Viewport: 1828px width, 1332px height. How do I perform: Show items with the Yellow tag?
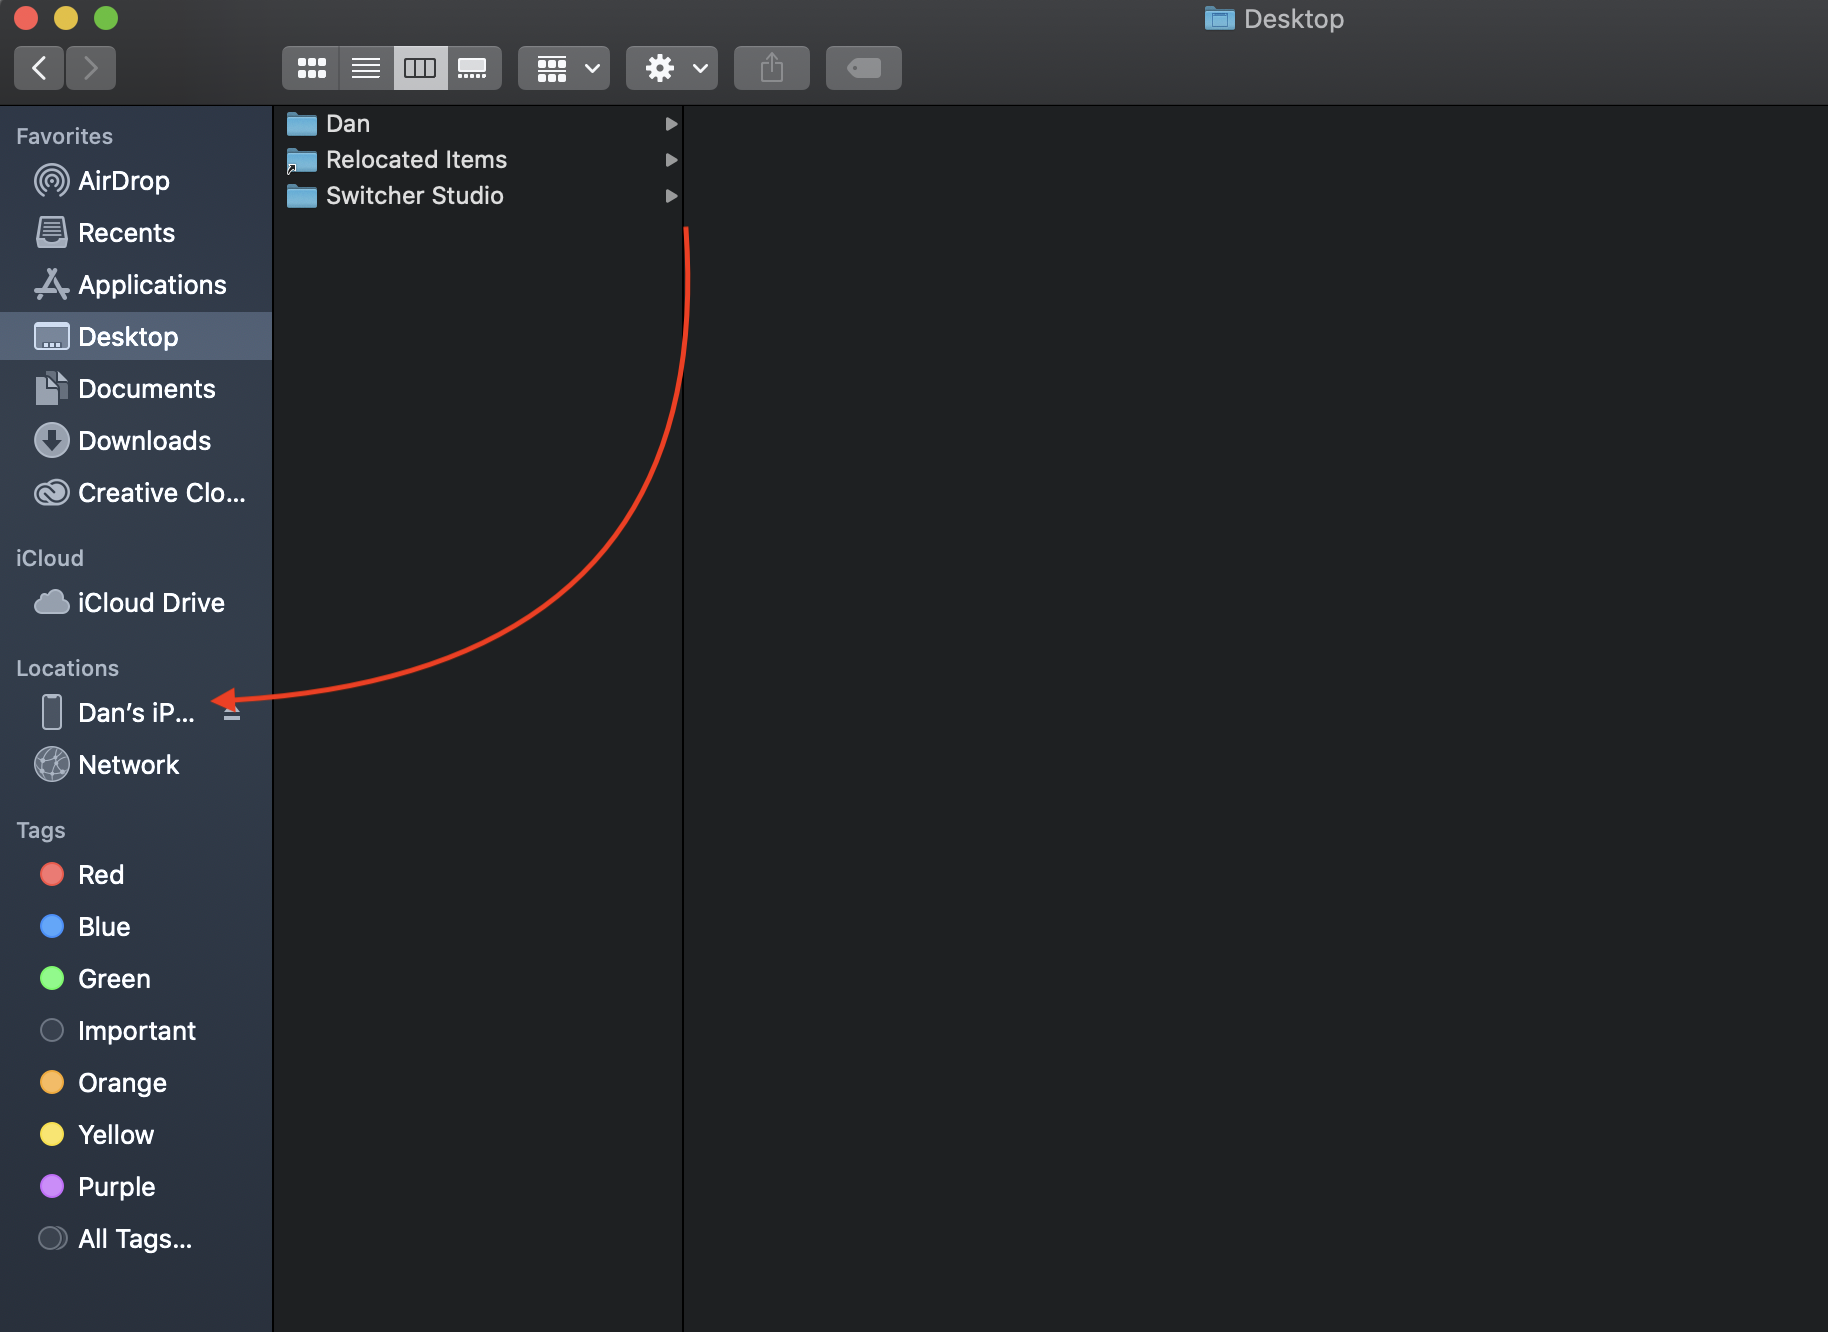[x=136, y=1135]
